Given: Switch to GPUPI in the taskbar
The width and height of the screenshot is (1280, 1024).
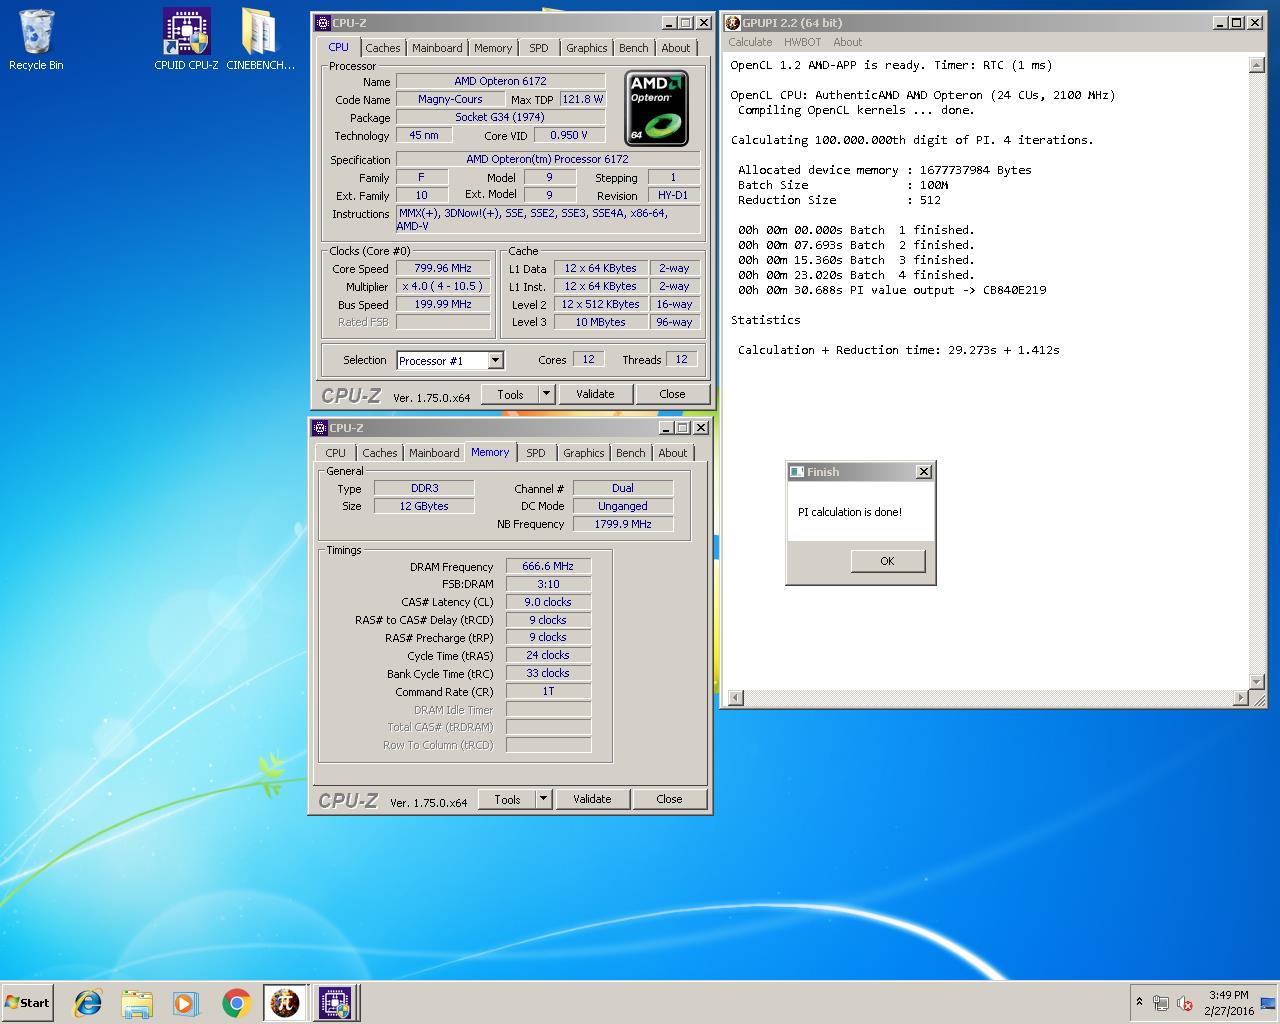Looking at the screenshot, I should click(286, 1002).
